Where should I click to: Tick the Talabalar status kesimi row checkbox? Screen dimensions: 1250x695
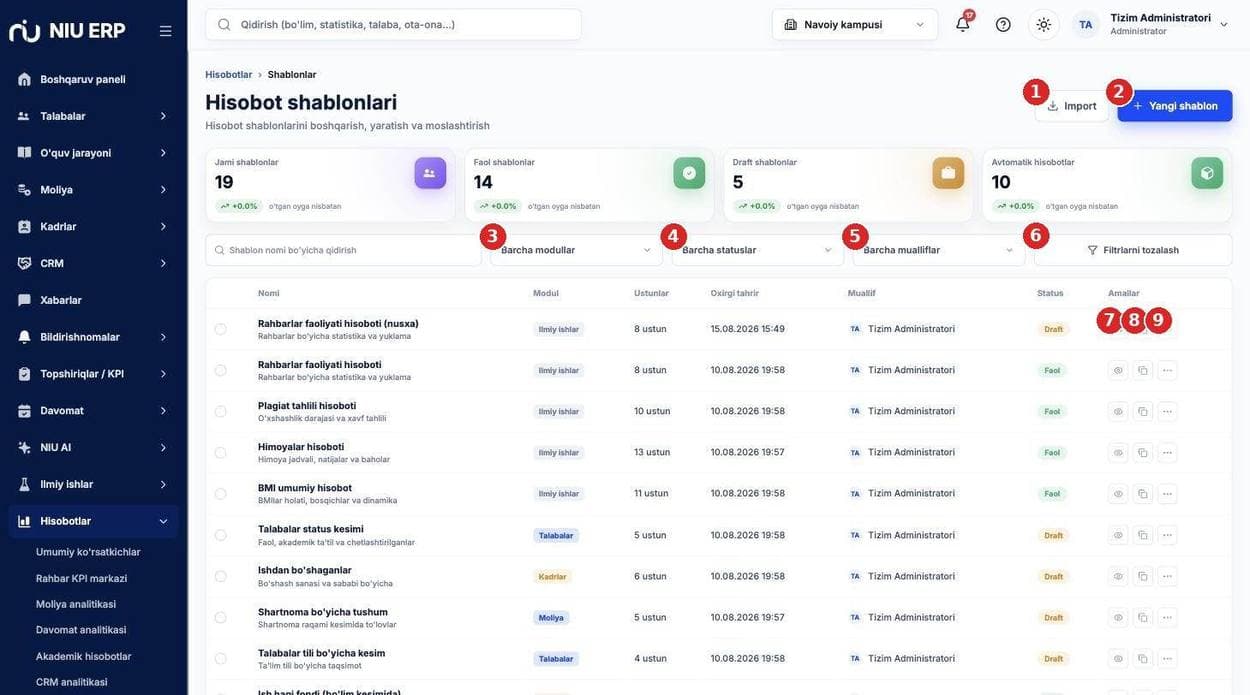(x=220, y=535)
